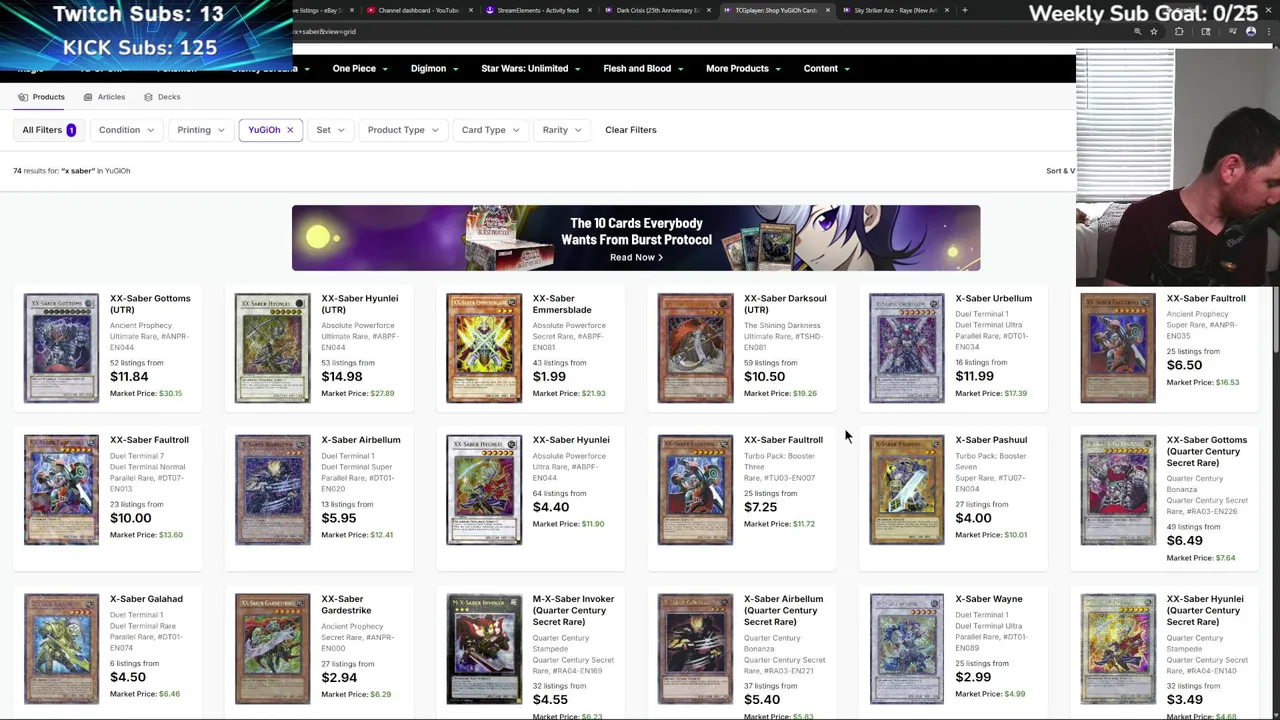Open the Sort & View options

coord(1060,171)
